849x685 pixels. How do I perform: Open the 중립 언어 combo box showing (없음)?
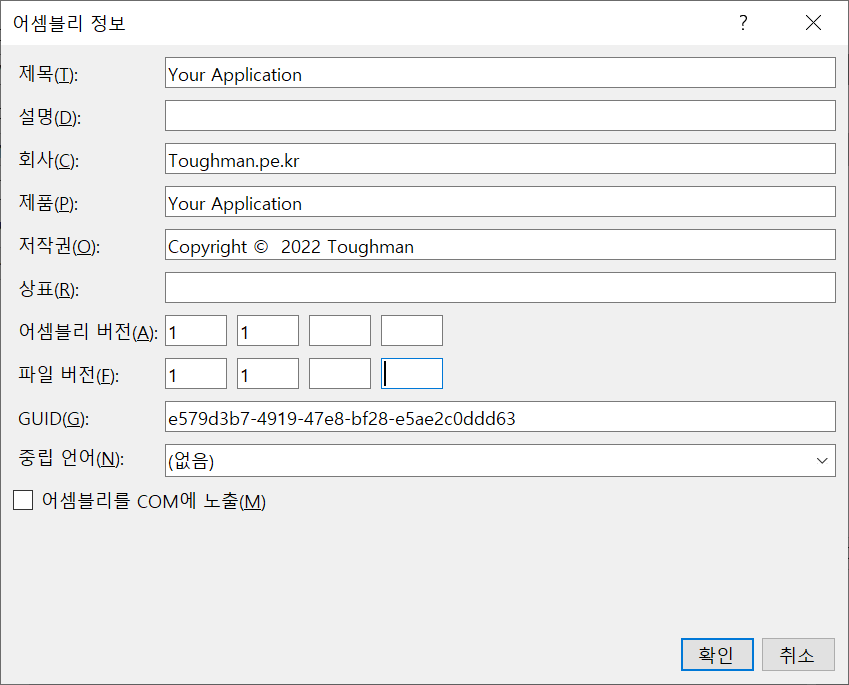pyautogui.click(x=490, y=461)
